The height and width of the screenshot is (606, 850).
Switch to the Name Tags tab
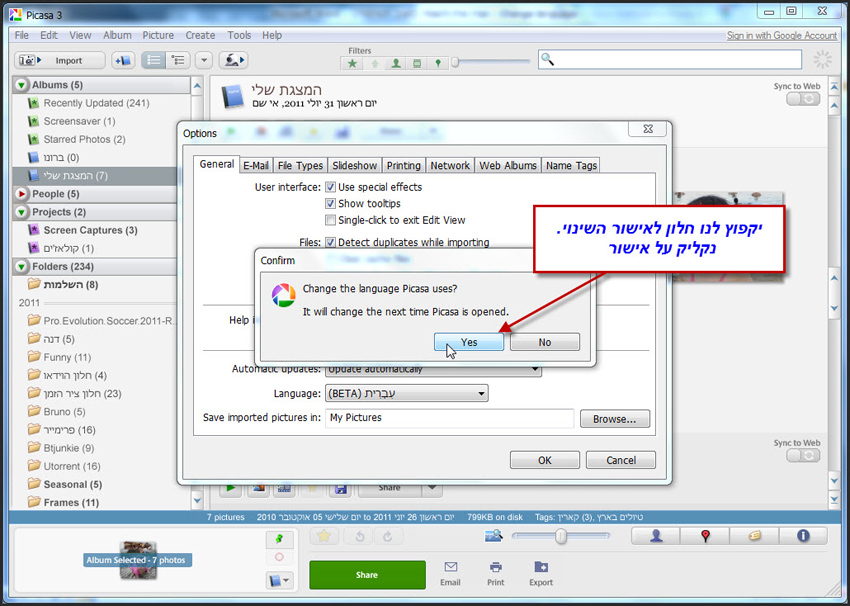571,165
